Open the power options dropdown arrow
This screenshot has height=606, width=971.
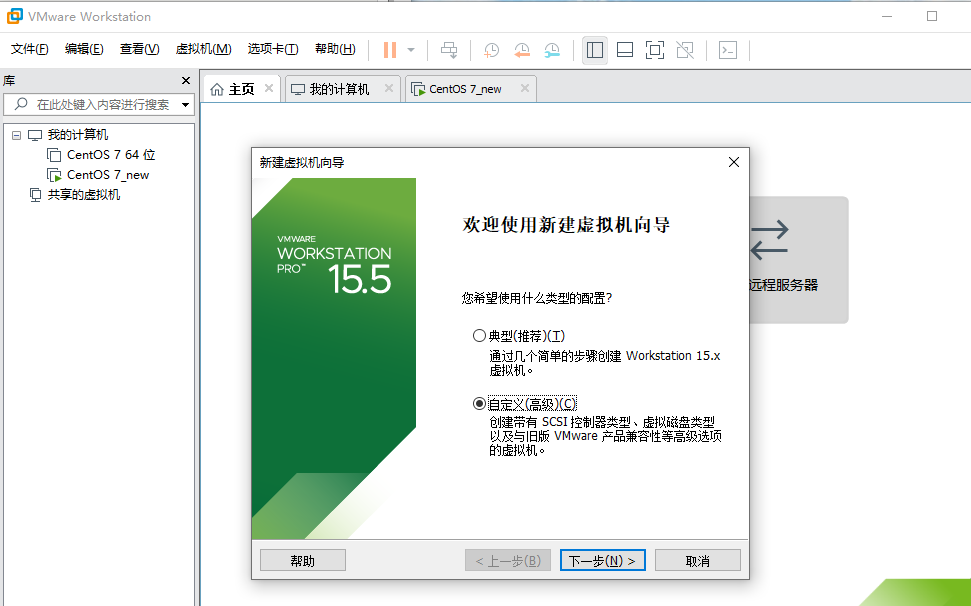pyautogui.click(x=411, y=50)
